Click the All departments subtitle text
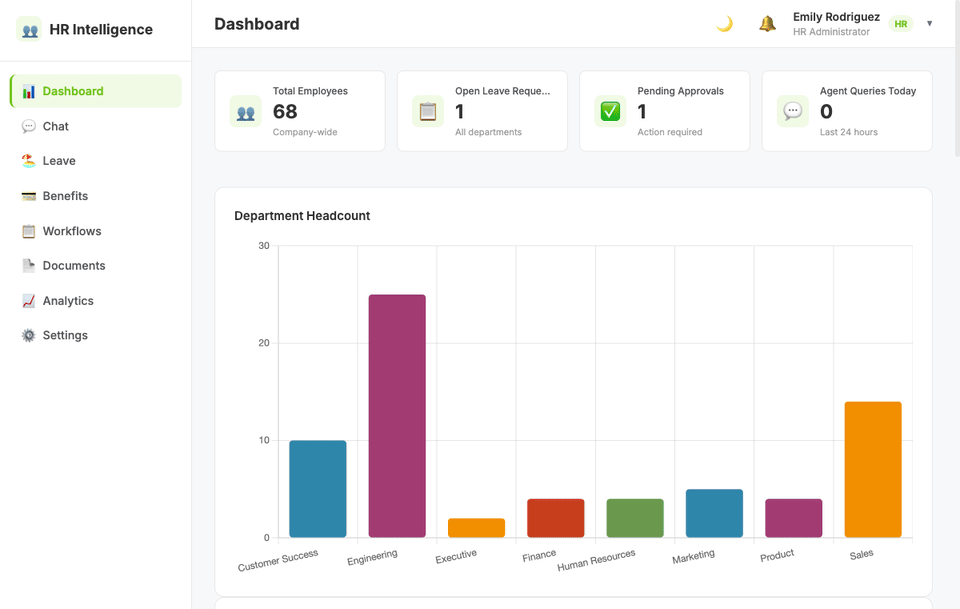The width and height of the screenshot is (960, 609). pos(489,132)
